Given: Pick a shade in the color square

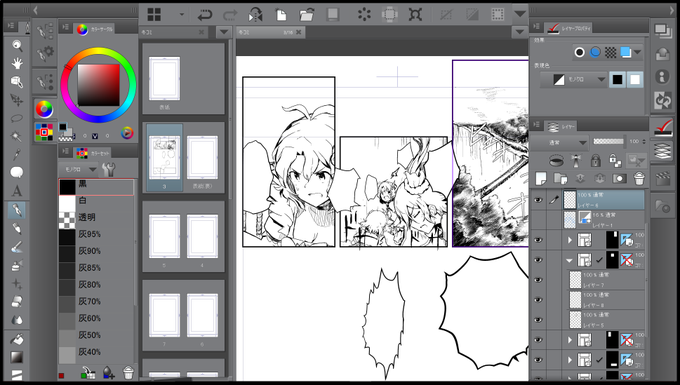Looking at the screenshot, I should pos(98,85).
